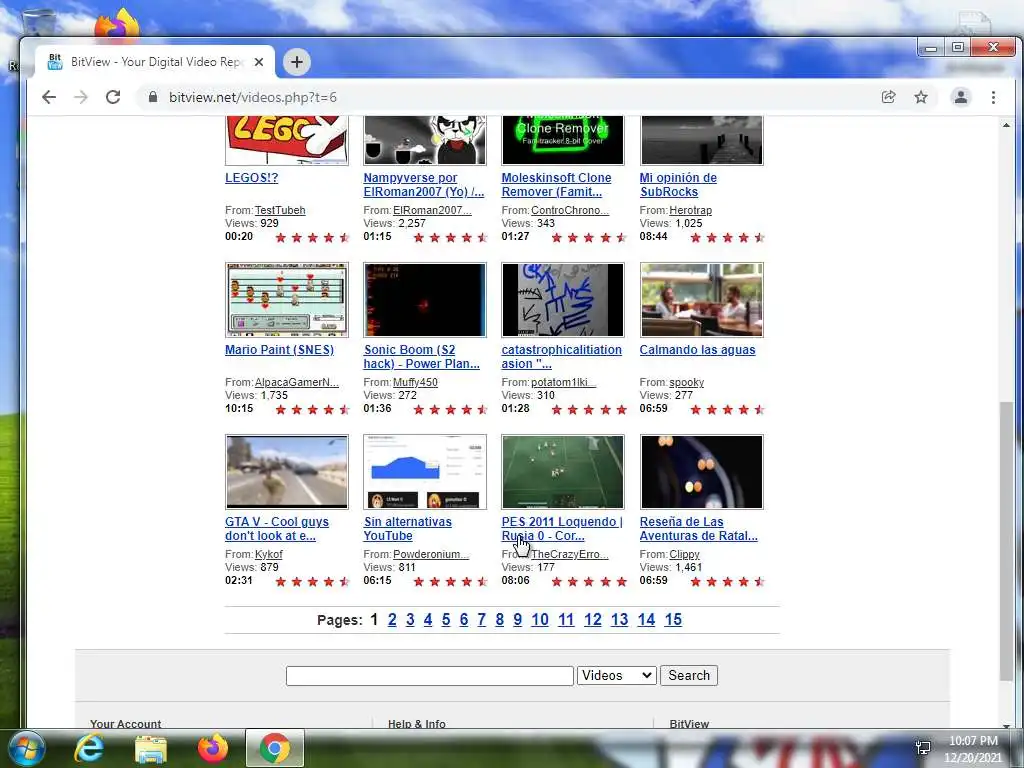This screenshot has width=1024, height=768.
Task: Open the Windows Start menu
Action: (26, 748)
